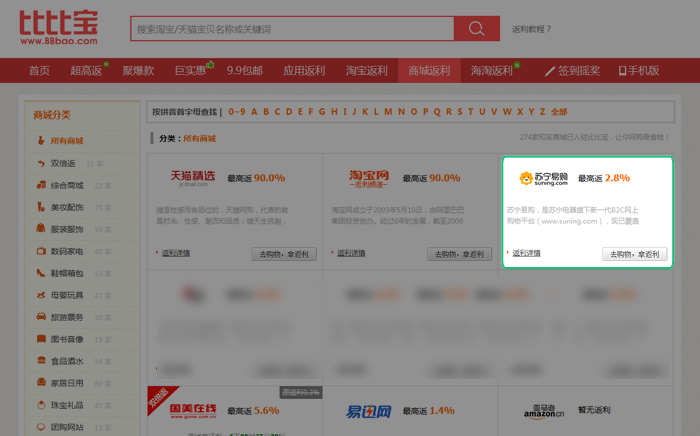Click the 团购网站 category icon
Image resolution: width=700 pixels, height=436 pixels.
[41, 427]
